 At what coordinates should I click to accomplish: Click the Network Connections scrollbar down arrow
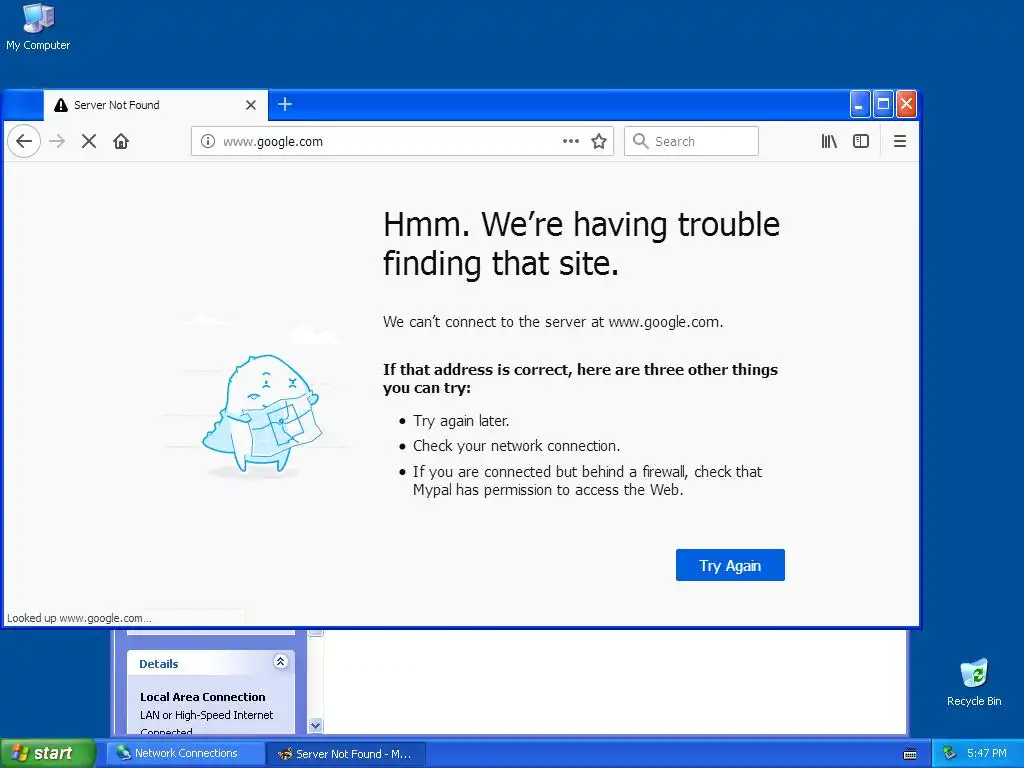(x=315, y=726)
